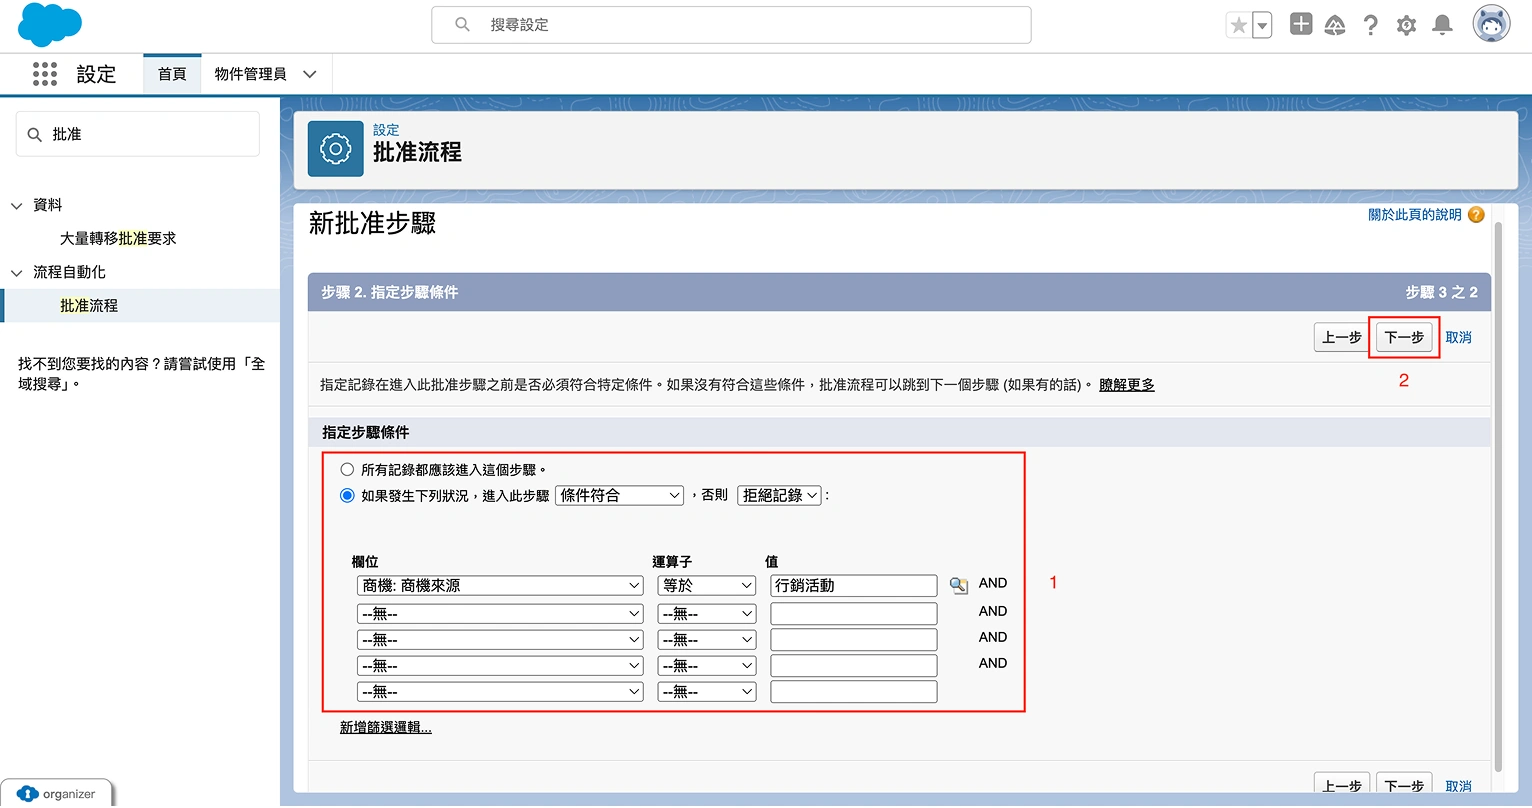The height and width of the screenshot is (808, 1532).
Task: Click the help question mark icon
Action: (x=1371, y=25)
